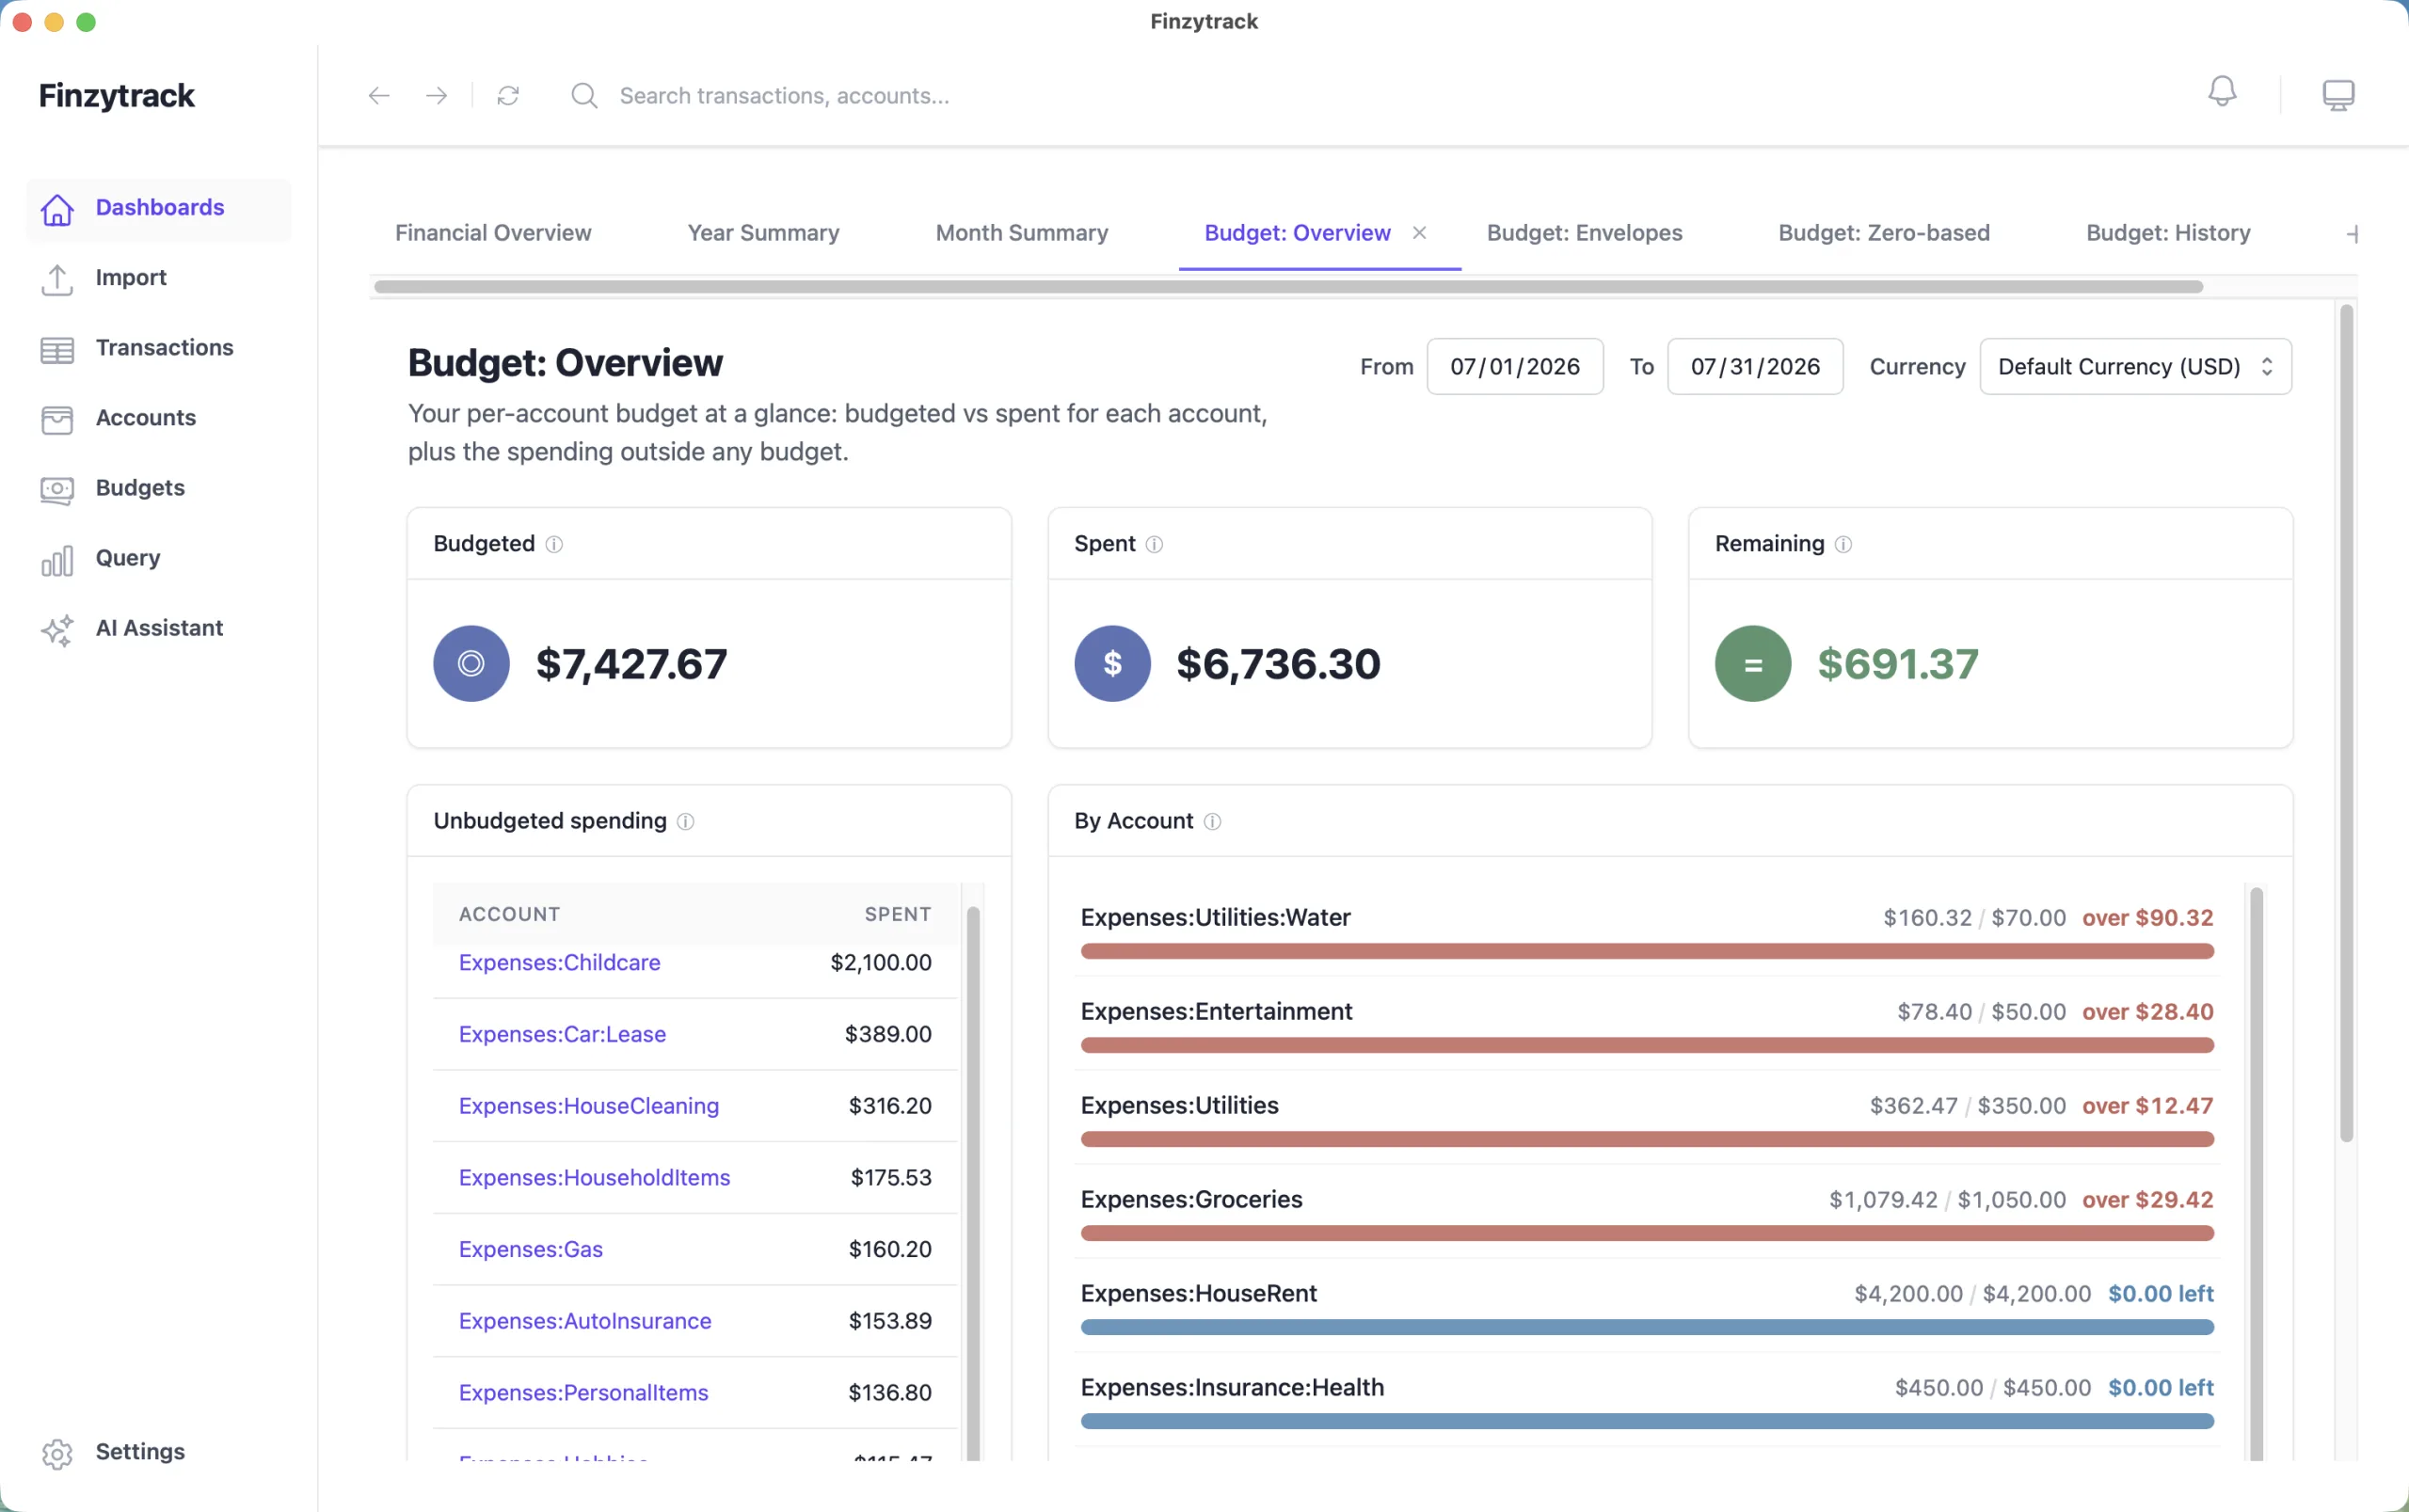The image size is (2409, 1512).
Task: Click the monitor display icon
Action: point(2337,95)
